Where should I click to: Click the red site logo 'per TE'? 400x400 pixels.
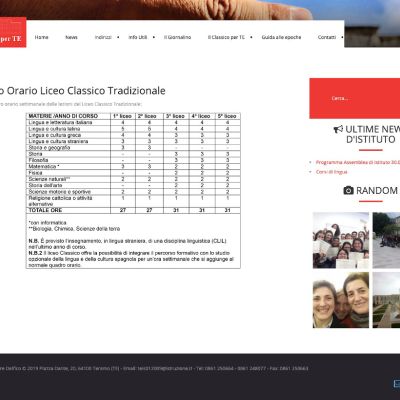[x=13, y=32]
